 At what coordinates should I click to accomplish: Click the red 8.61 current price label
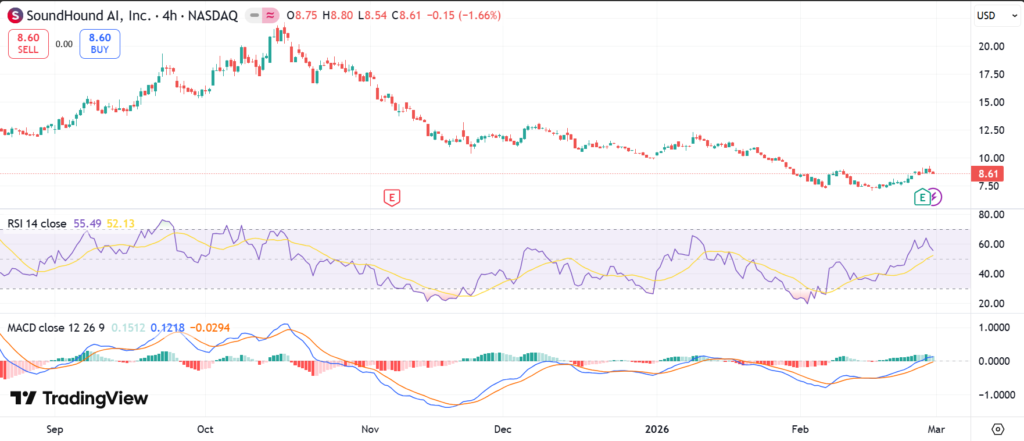pyautogui.click(x=988, y=173)
